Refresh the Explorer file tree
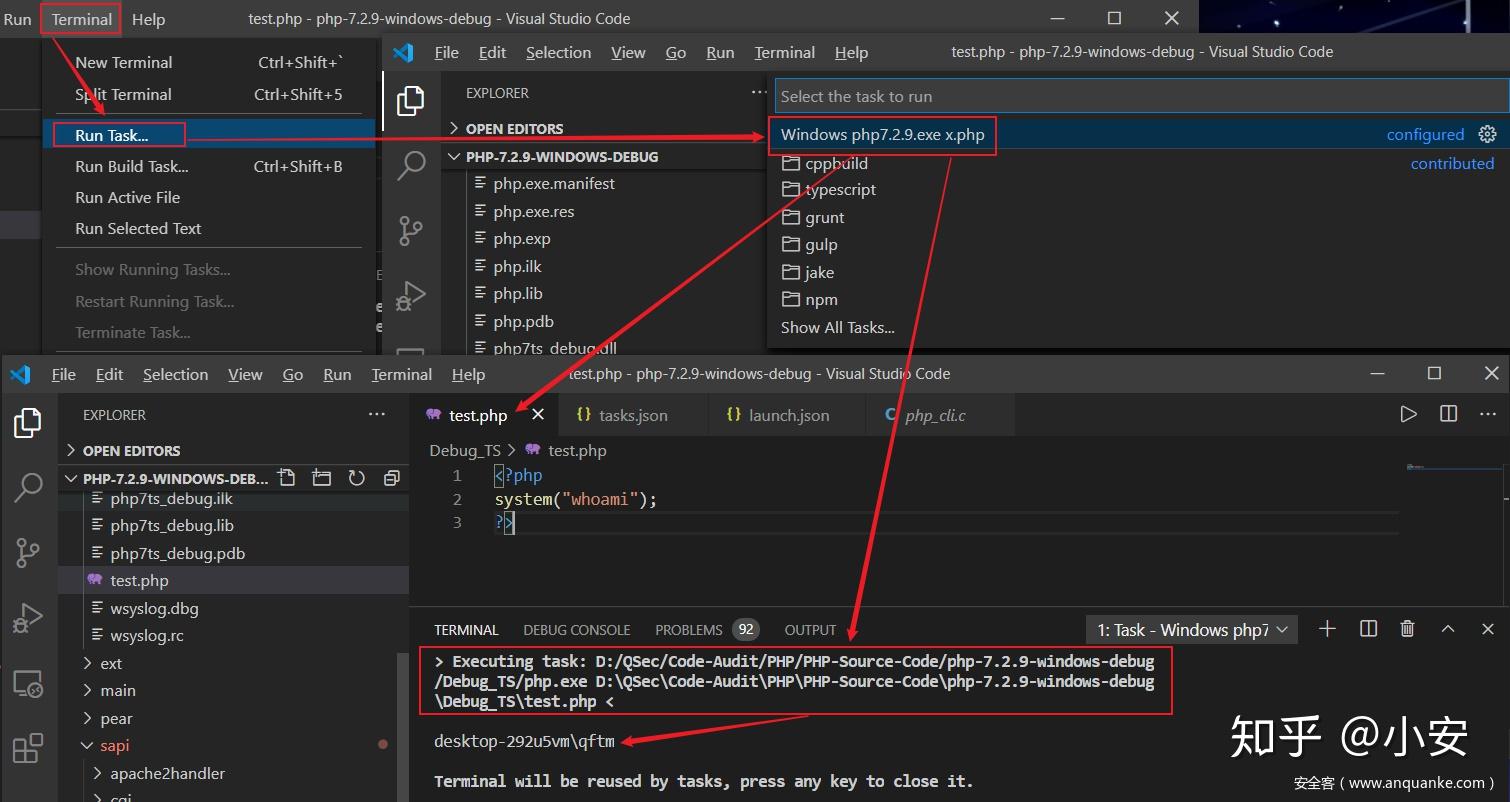1510x802 pixels. (356, 478)
